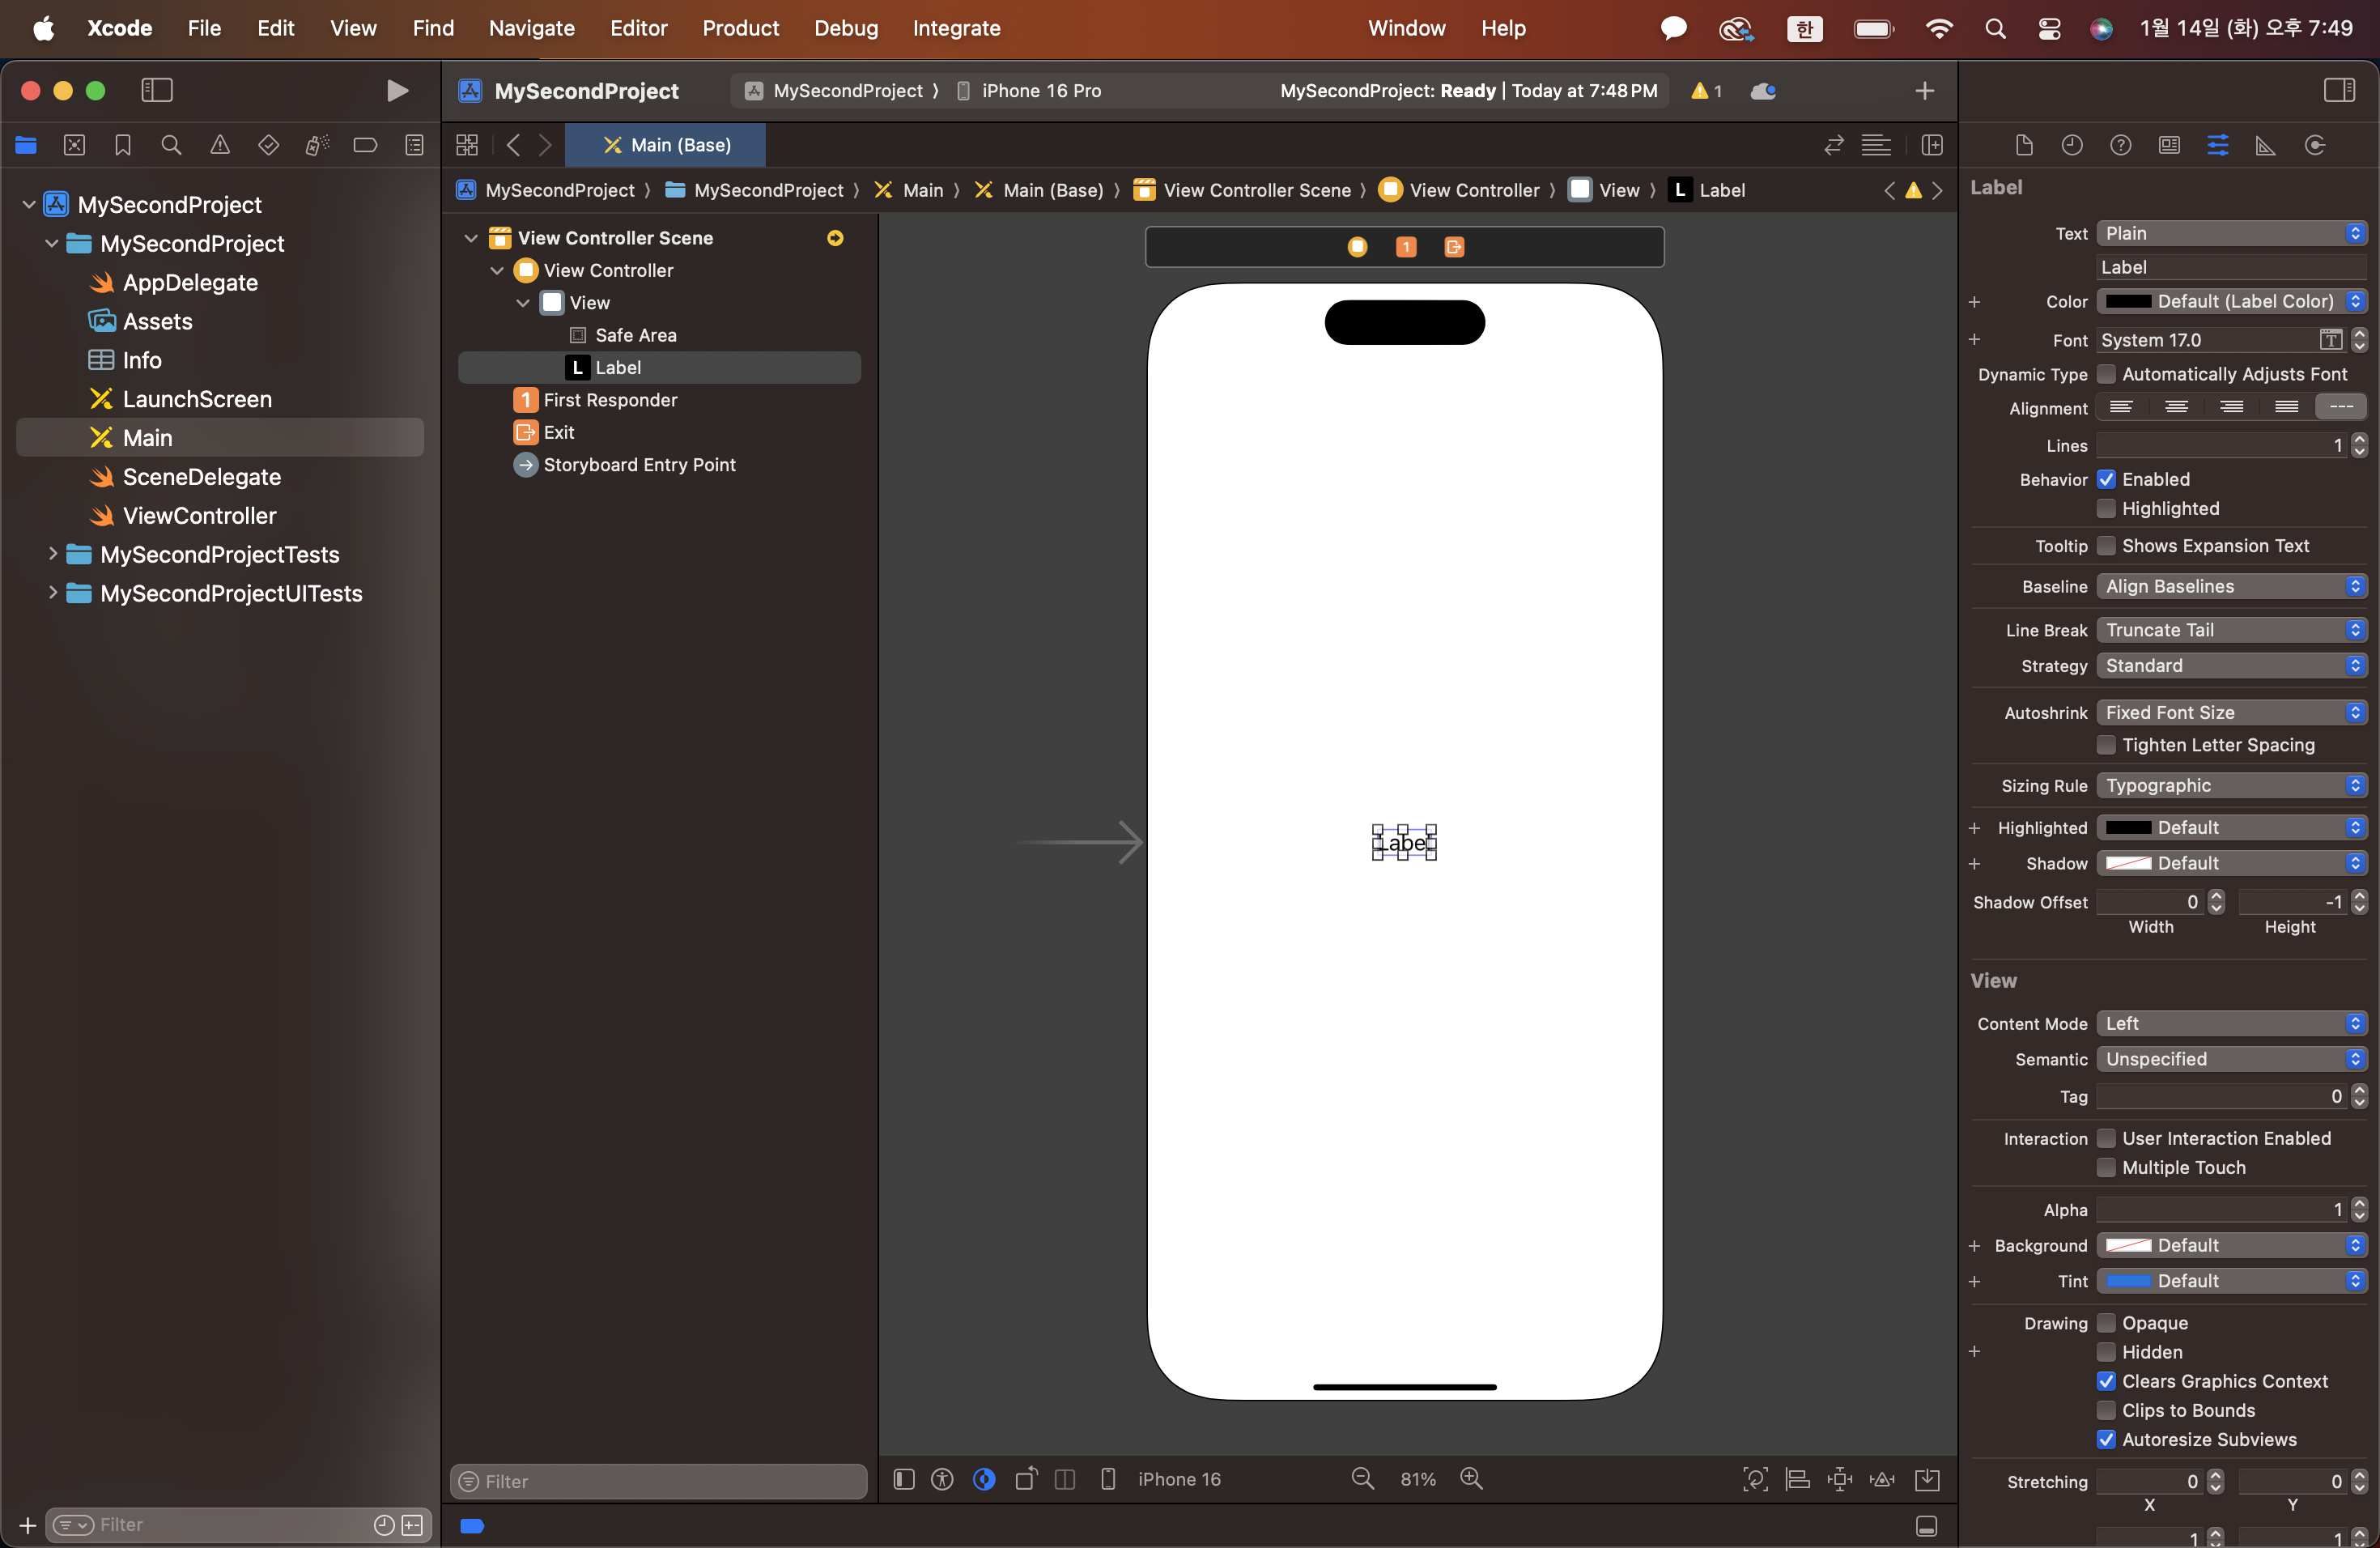Open the Find navigator magnifier icon

click(171, 146)
